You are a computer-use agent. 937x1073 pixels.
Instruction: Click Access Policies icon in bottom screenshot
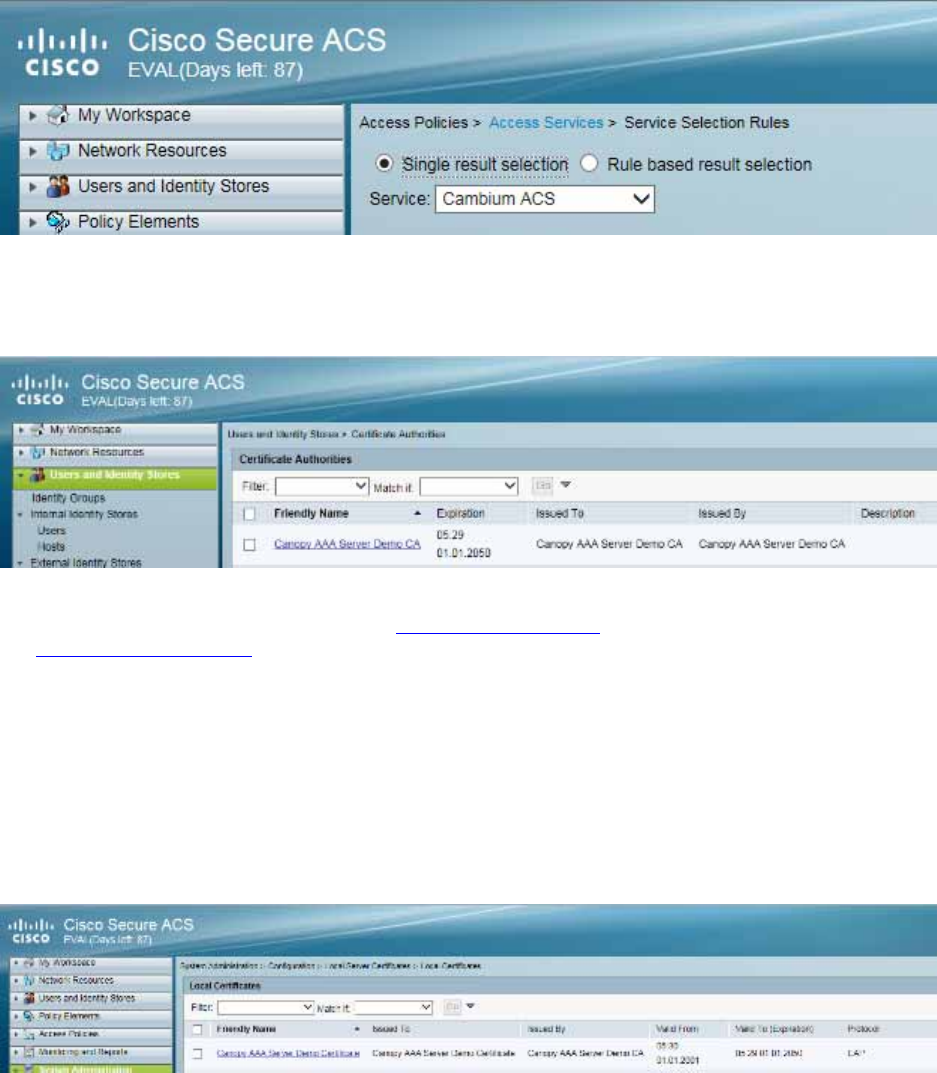click(x=29, y=1034)
